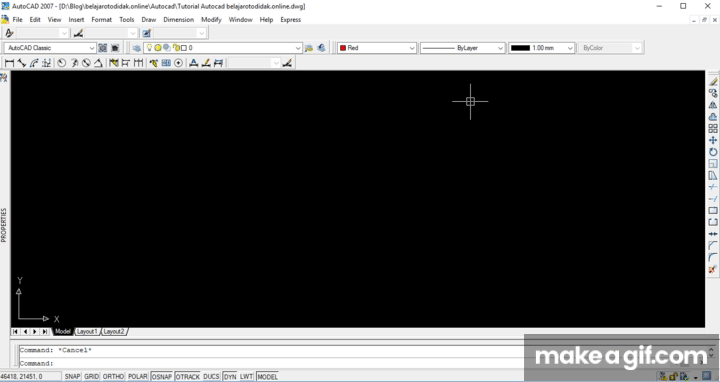Toggle OSNAP in the status bar
The height and width of the screenshot is (382, 720).
click(x=162, y=376)
